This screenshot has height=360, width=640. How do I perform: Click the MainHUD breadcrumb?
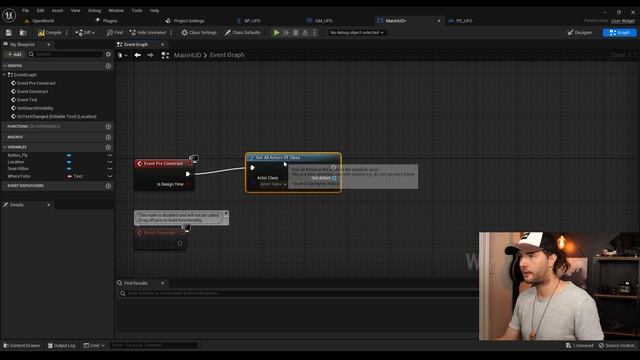pyautogui.click(x=187, y=55)
